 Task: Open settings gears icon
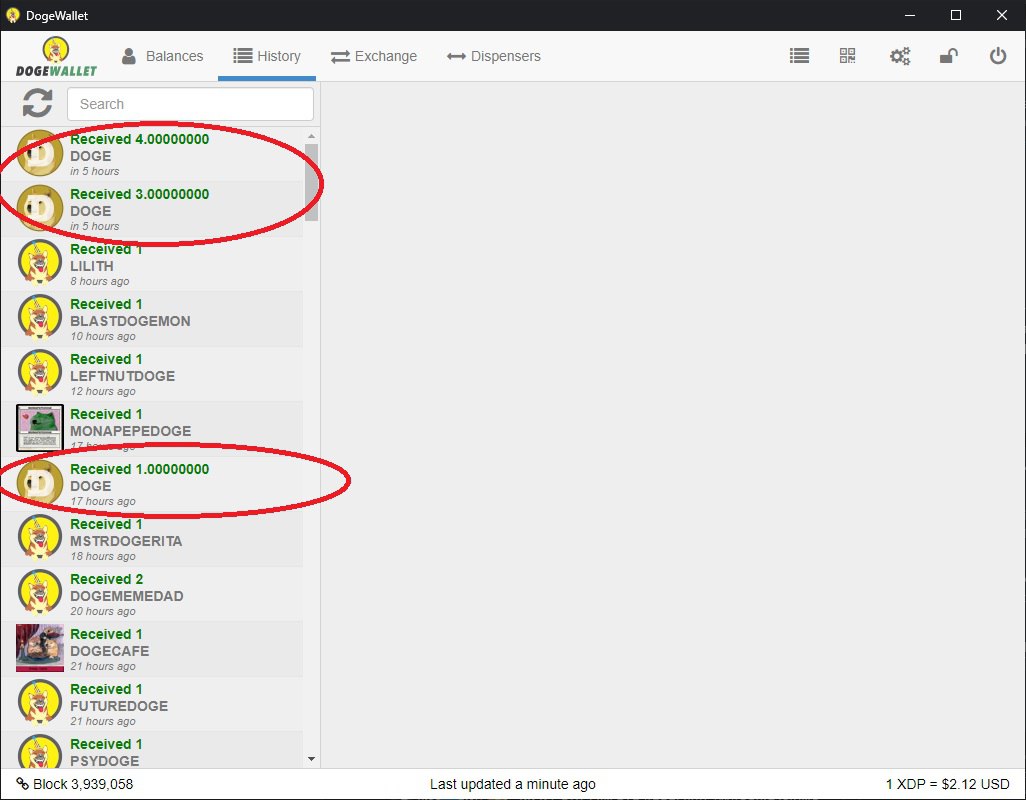point(900,56)
